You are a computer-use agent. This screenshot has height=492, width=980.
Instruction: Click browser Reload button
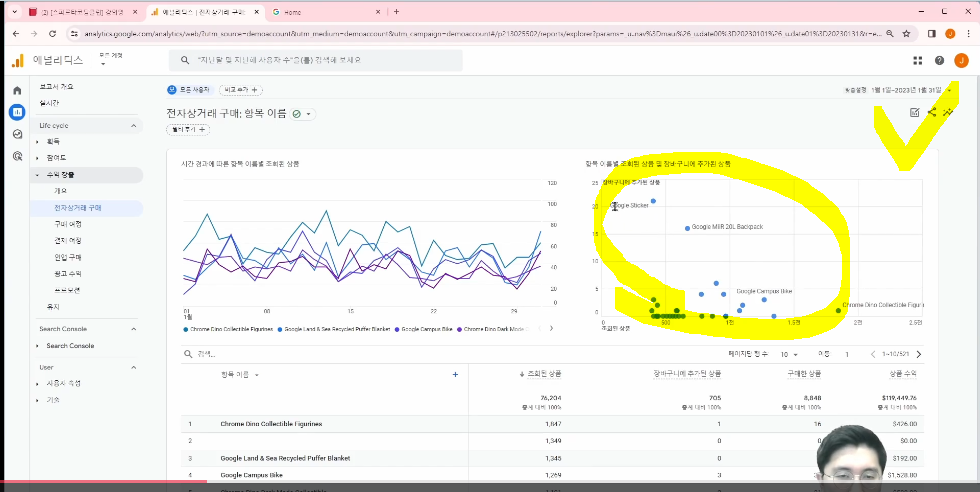[x=52, y=34]
